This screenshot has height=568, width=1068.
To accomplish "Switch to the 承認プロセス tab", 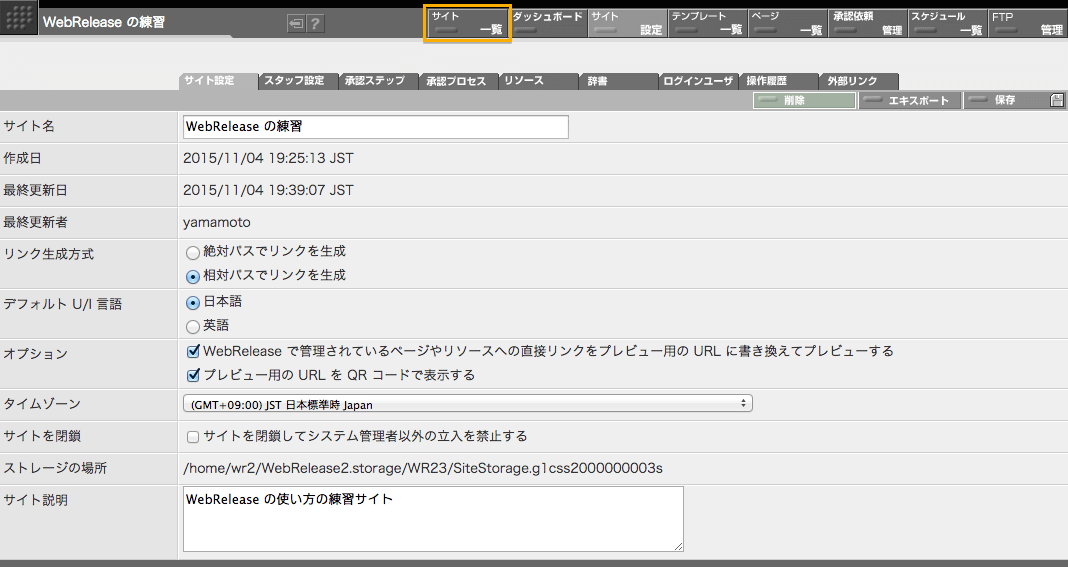I will click(458, 80).
